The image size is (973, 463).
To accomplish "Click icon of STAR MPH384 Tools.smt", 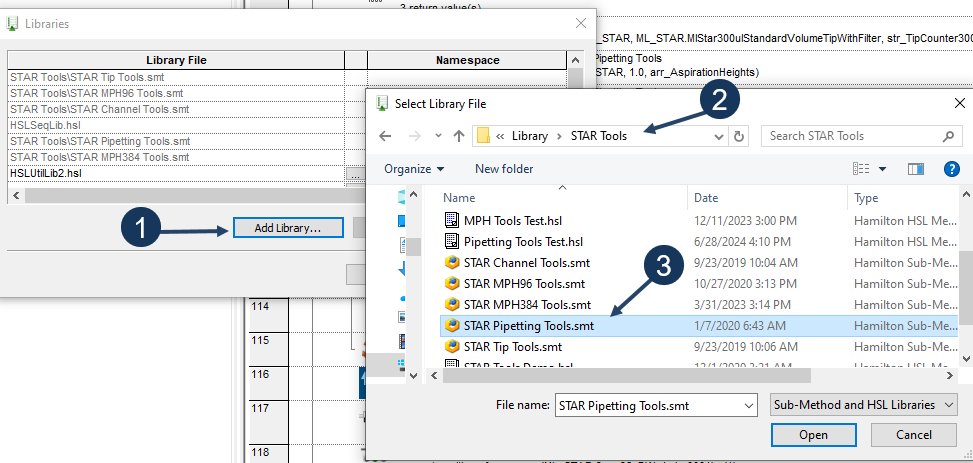I will point(452,305).
